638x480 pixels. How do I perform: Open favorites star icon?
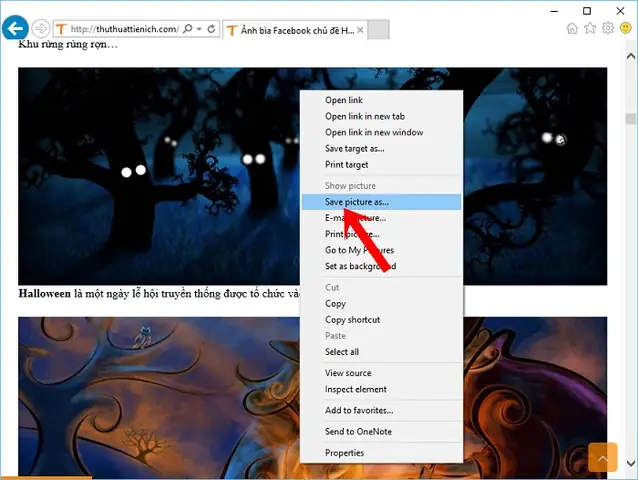[x=590, y=28]
